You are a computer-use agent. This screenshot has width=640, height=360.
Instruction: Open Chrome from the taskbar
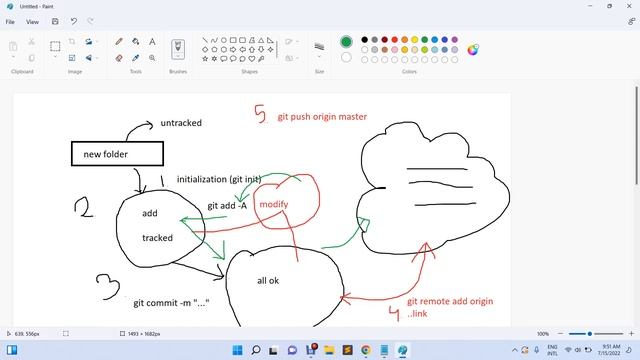click(x=366, y=350)
